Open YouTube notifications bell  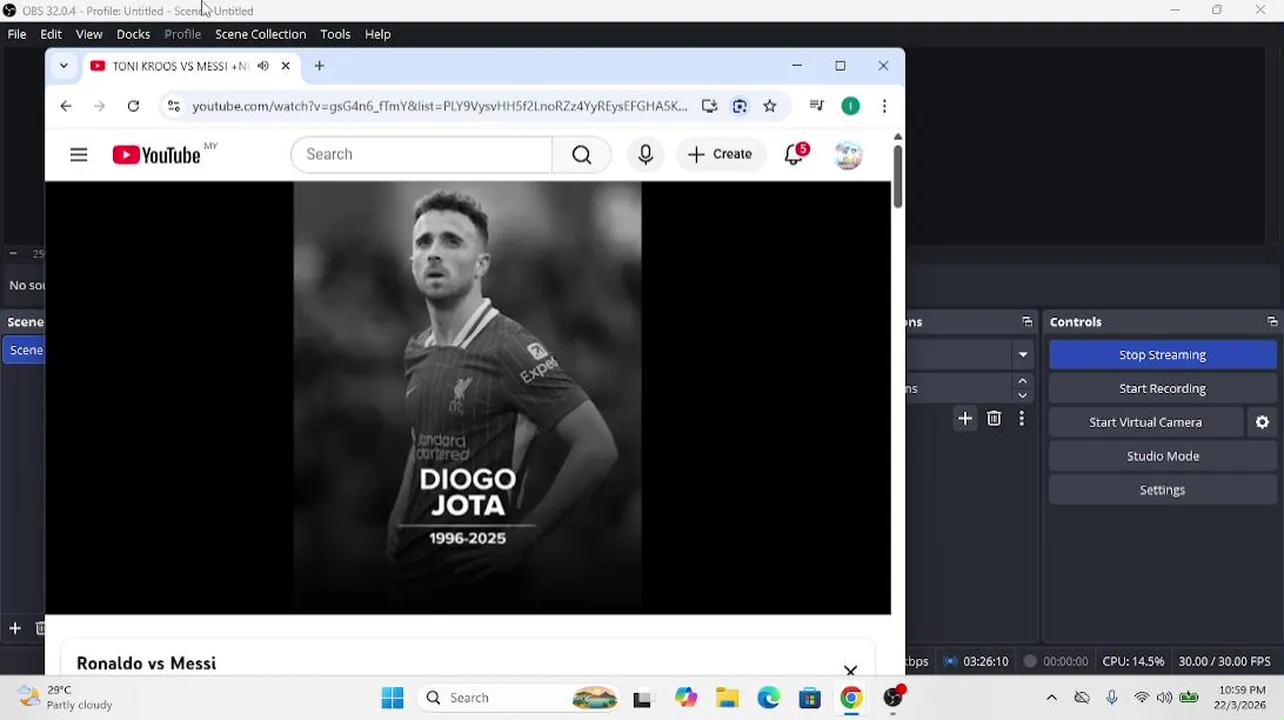[795, 155]
